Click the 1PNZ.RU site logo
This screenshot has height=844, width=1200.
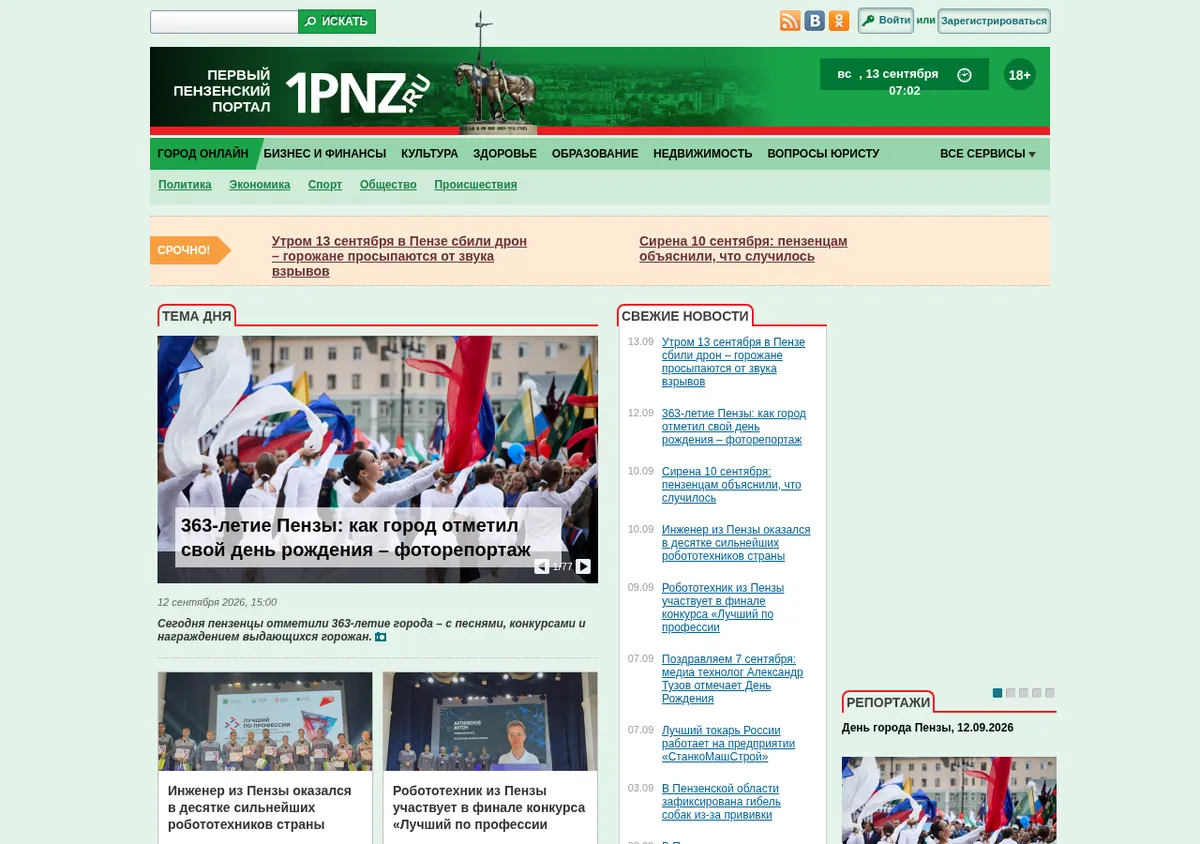point(358,93)
